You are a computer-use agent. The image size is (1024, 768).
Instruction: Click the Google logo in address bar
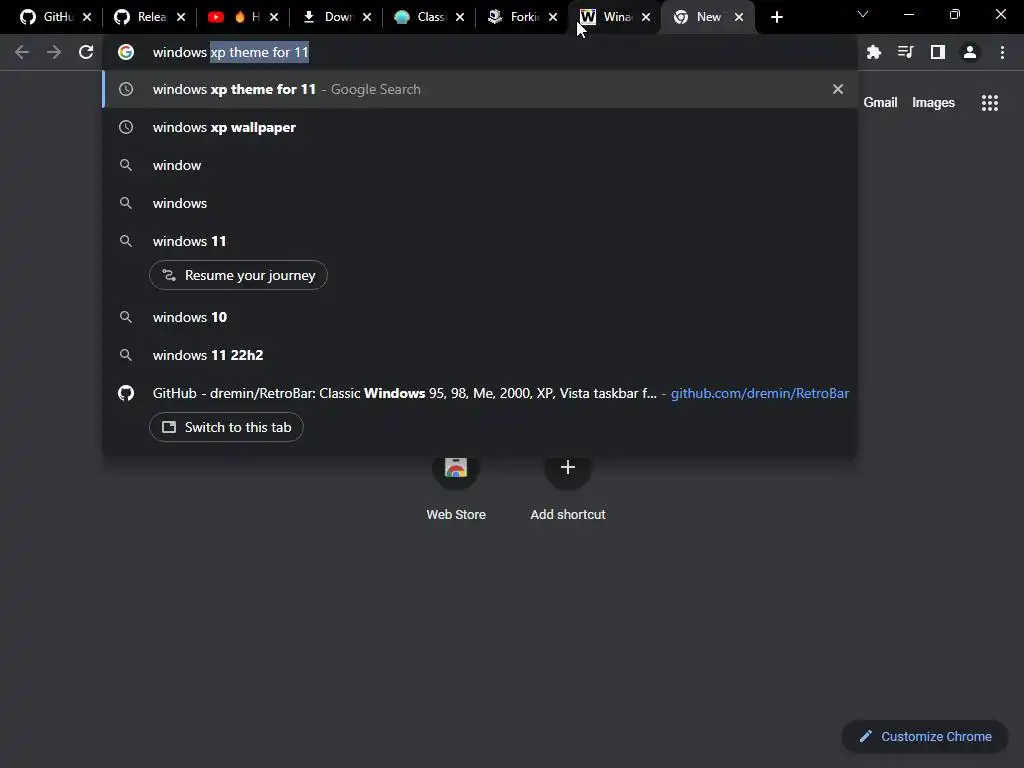(x=126, y=52)
